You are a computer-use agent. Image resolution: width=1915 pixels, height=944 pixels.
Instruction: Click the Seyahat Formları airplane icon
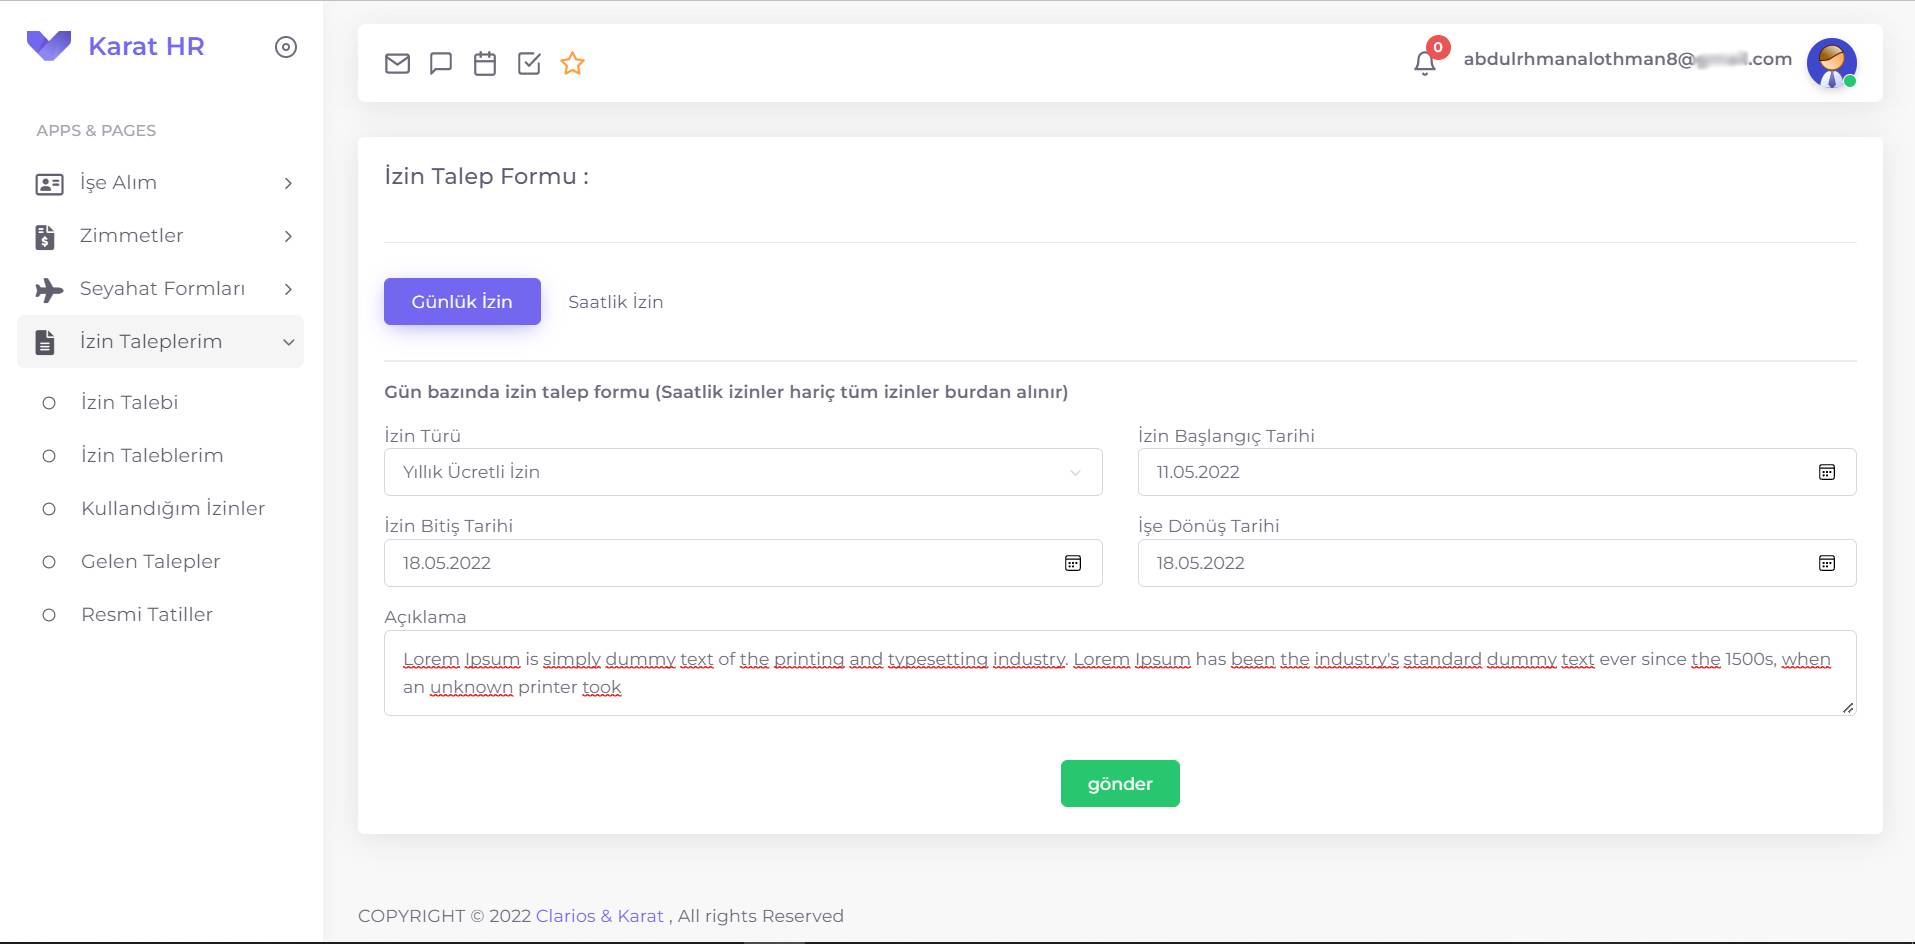(x=44, y=289)
